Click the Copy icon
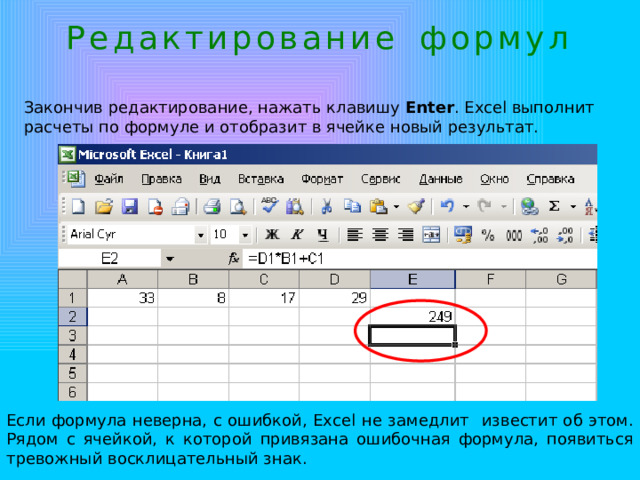 [x=352, y=207]
